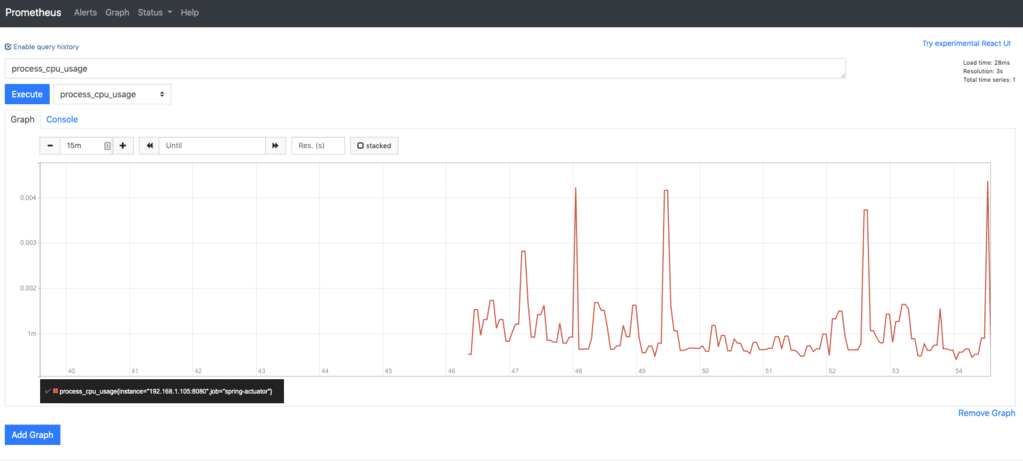Viewport: 1023px width, 461px height.
Task: Click the red series color swatch in the legend
Action: tap(55, 391)
